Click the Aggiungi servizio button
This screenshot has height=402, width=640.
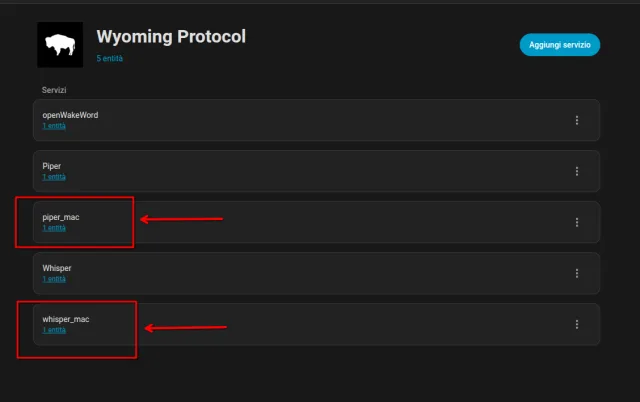559,44
